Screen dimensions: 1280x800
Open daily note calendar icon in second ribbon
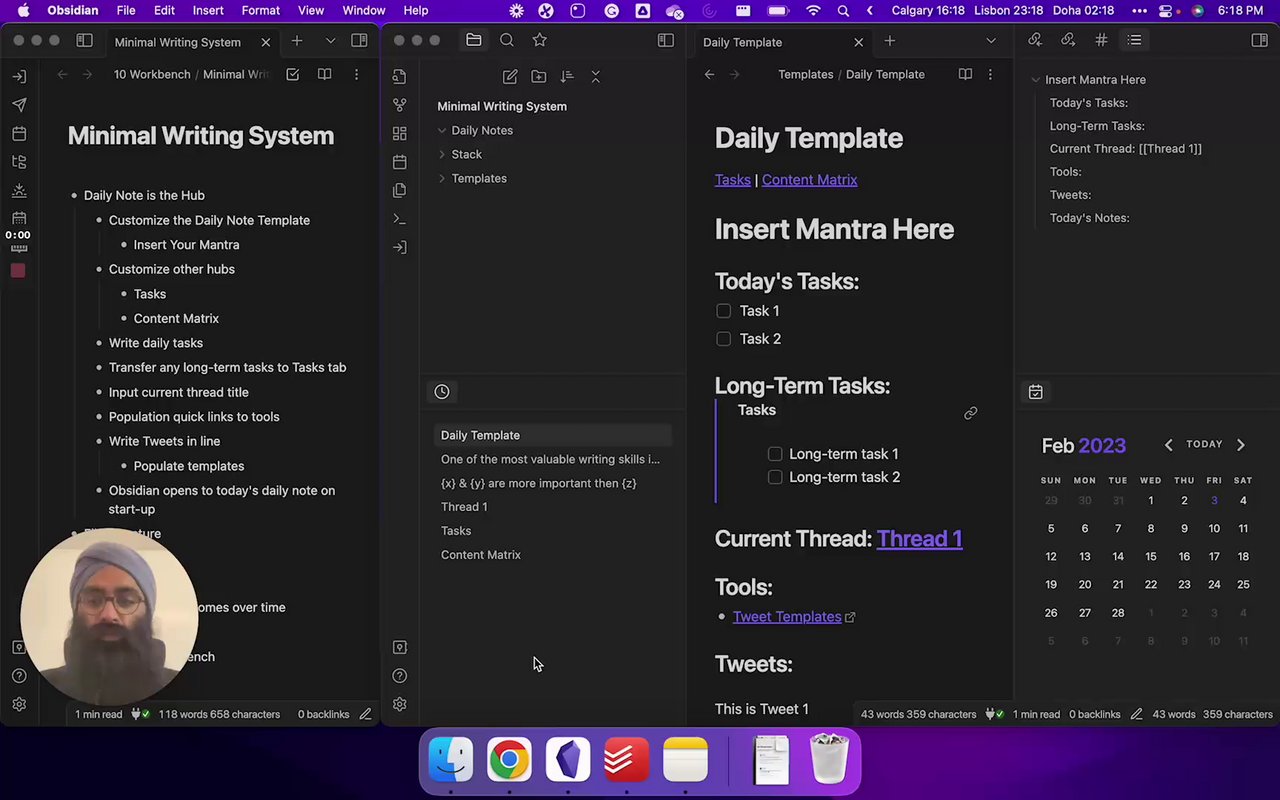(x=400, y=162)
